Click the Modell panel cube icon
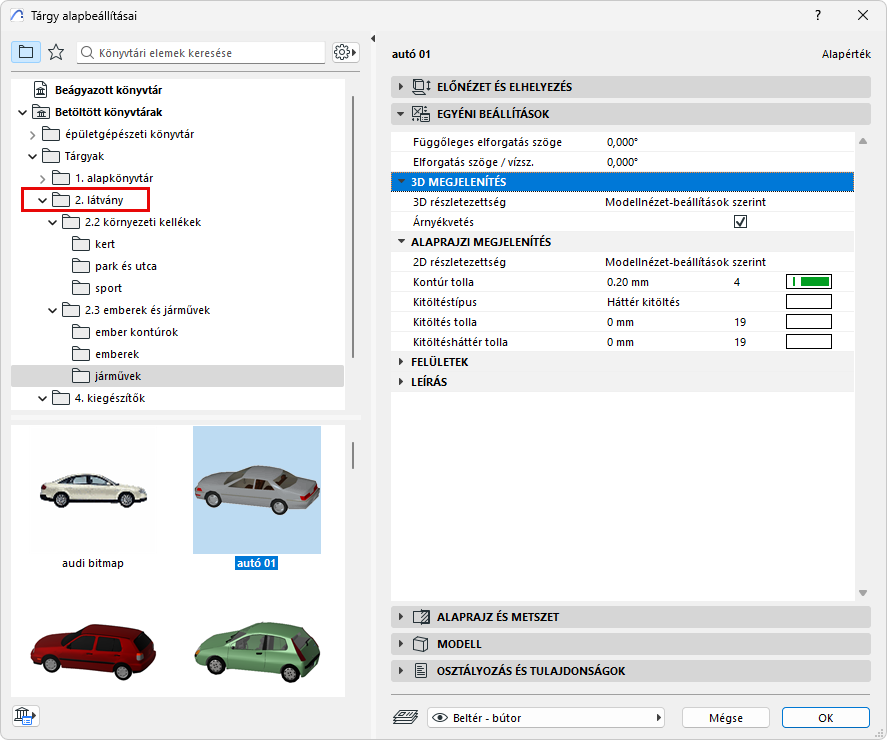The height and width of the screenshot is (740, 887). [x=421, y=644]
